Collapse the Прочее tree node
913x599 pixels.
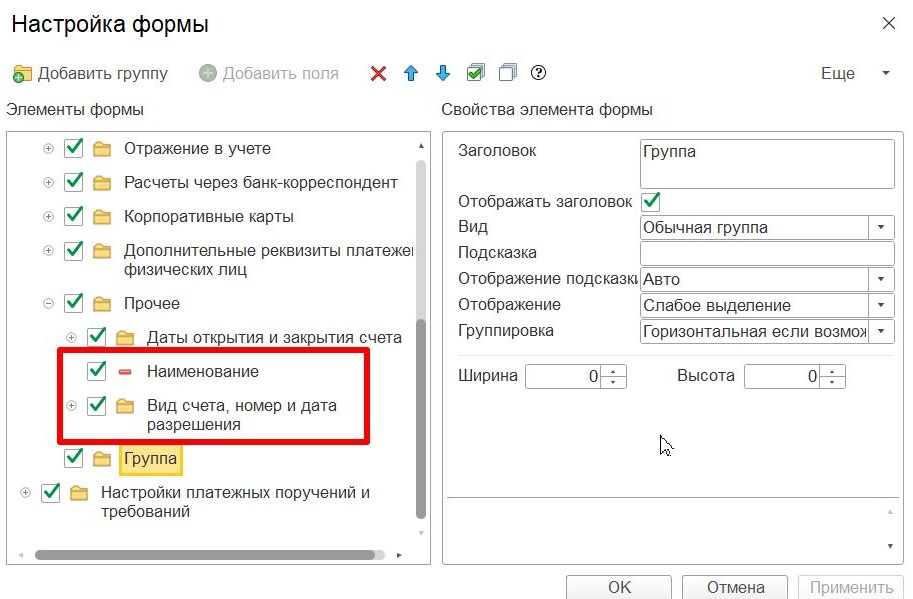[49, 302]
